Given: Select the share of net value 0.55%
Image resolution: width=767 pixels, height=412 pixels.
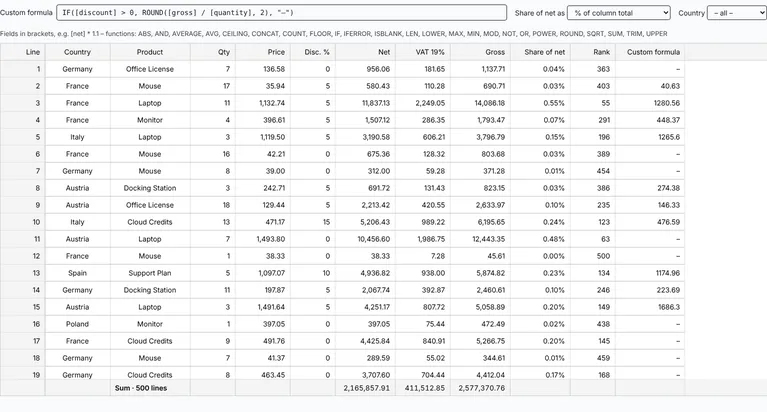Looking at the screenshot, I should tap(541, 103).
